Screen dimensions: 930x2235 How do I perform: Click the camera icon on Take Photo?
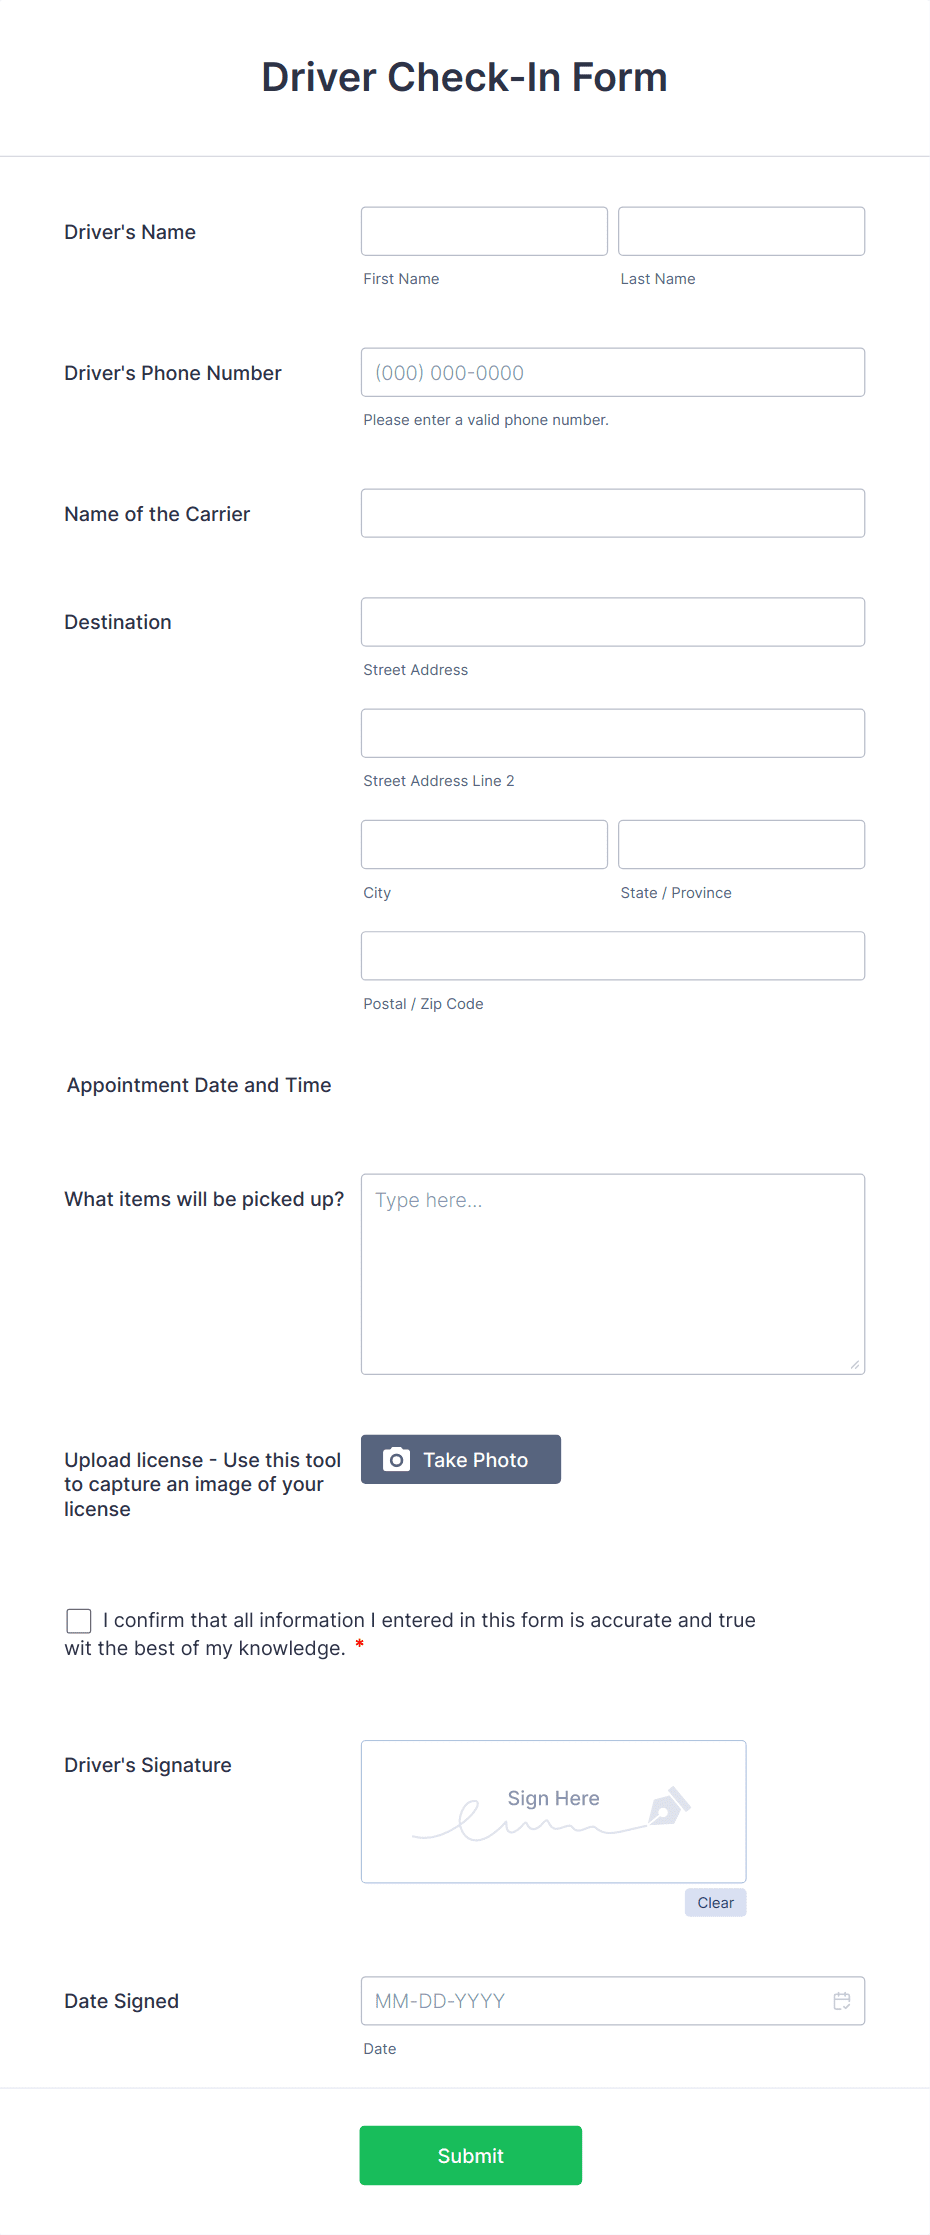397,1459
